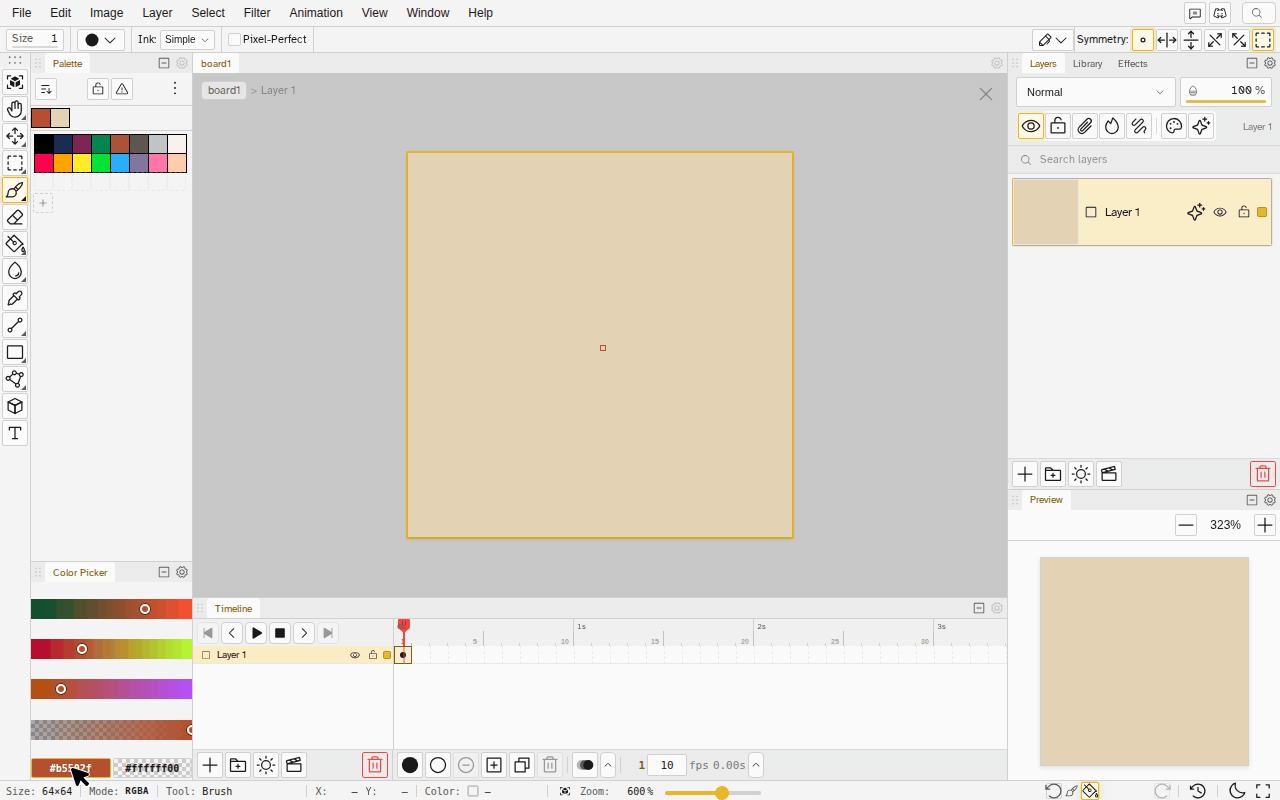Select the Line tool

pos(15,325)
